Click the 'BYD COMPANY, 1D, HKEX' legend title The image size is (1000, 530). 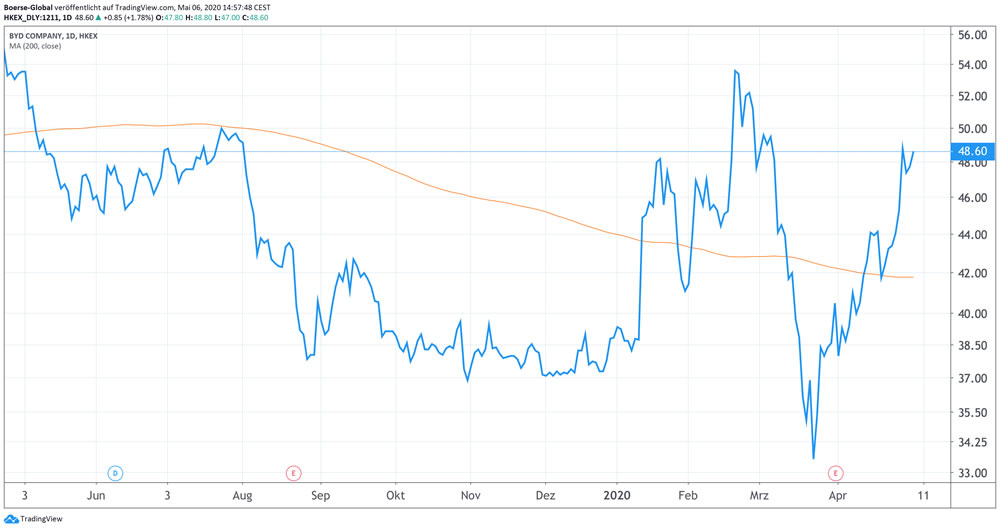pyautogui.click(x=53, y=36)
